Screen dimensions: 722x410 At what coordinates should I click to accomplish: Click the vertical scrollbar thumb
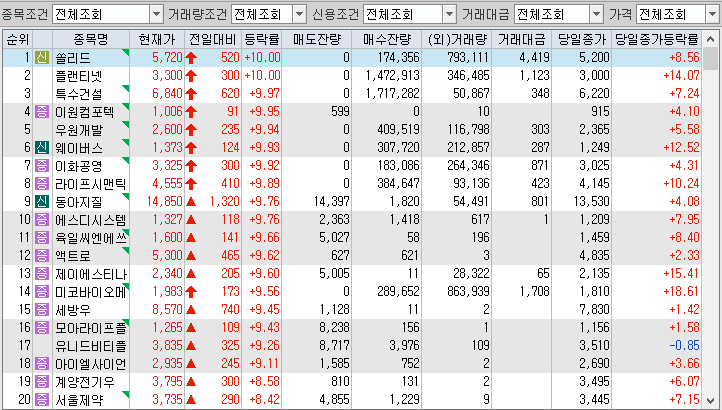(711, 58)
